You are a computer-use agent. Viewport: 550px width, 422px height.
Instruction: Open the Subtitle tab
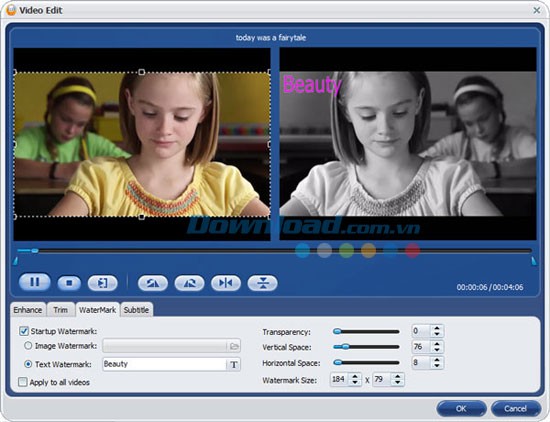pyautogui.click(x=136, y=310)
